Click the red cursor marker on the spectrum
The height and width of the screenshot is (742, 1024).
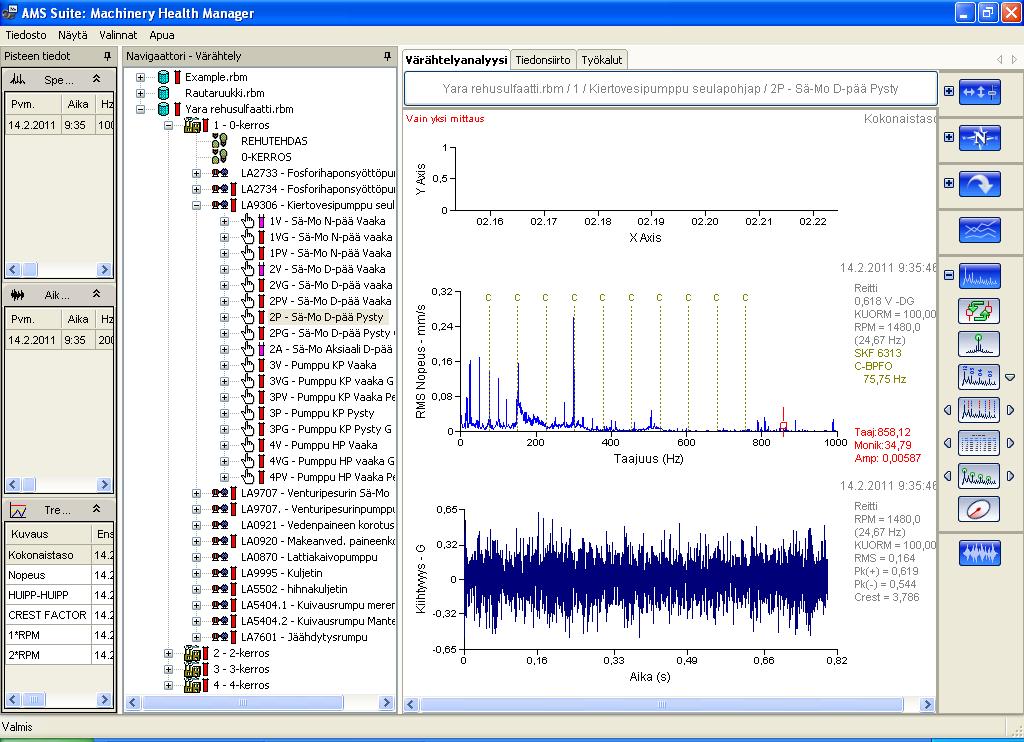point(783,426)
